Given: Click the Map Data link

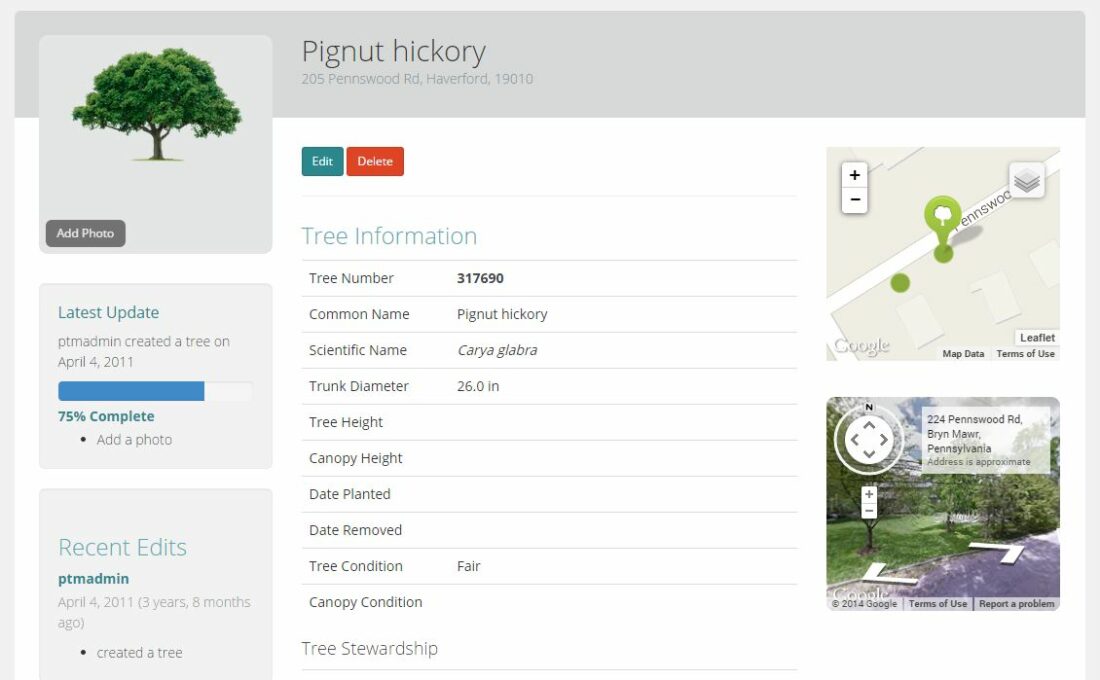Looking at the screenshot, I should [963, 353].
